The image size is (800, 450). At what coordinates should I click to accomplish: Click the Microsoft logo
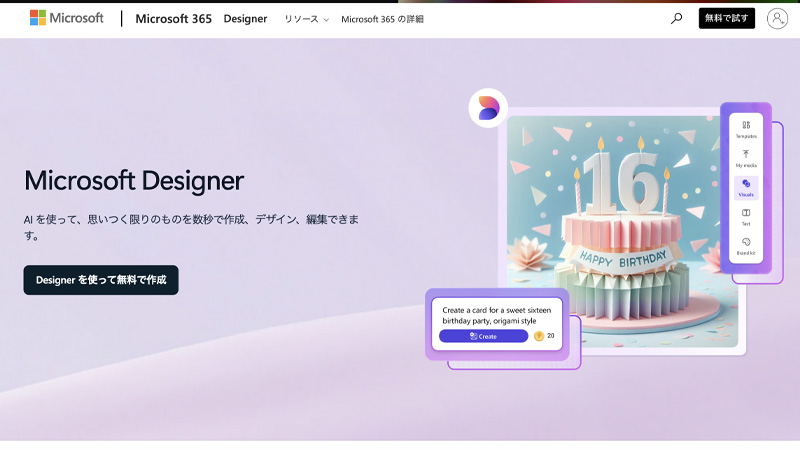[66, 18]
